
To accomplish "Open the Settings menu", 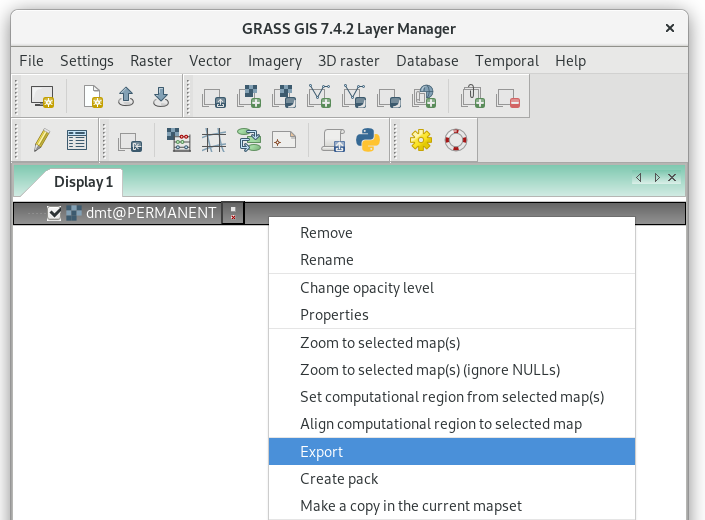I will tap(87, 61).
